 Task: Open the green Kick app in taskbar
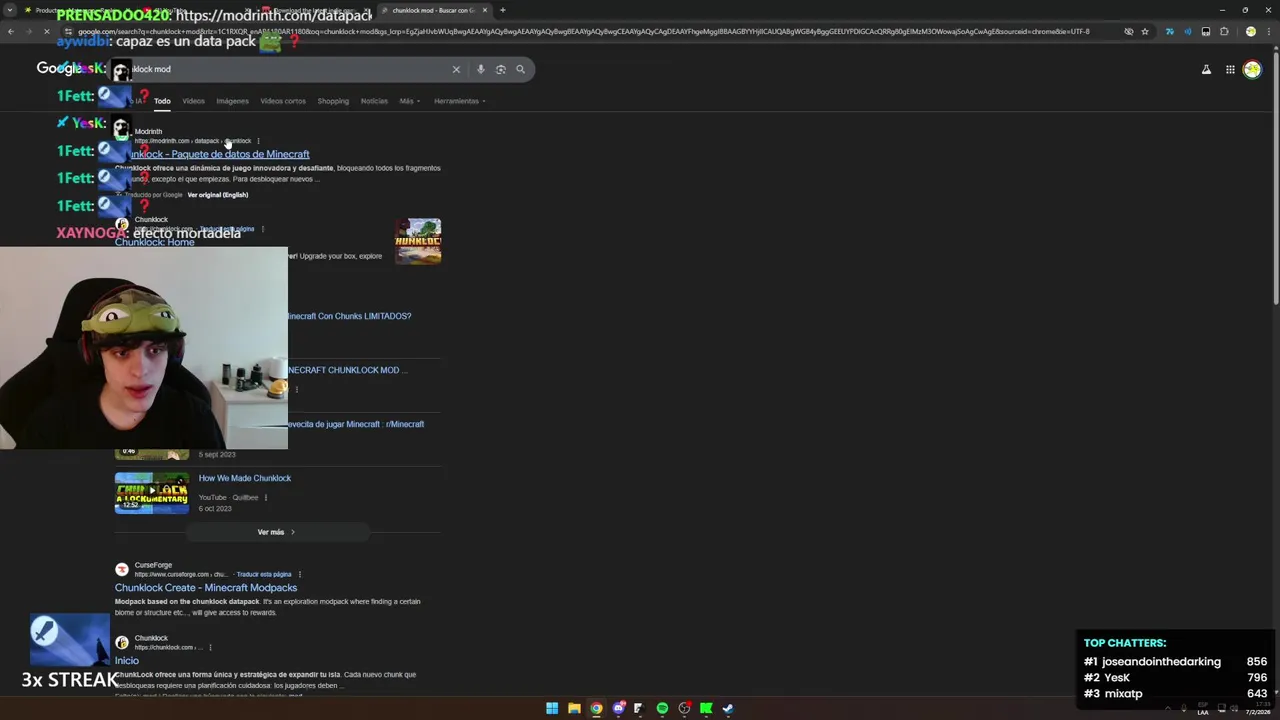(x=706, y=708)
